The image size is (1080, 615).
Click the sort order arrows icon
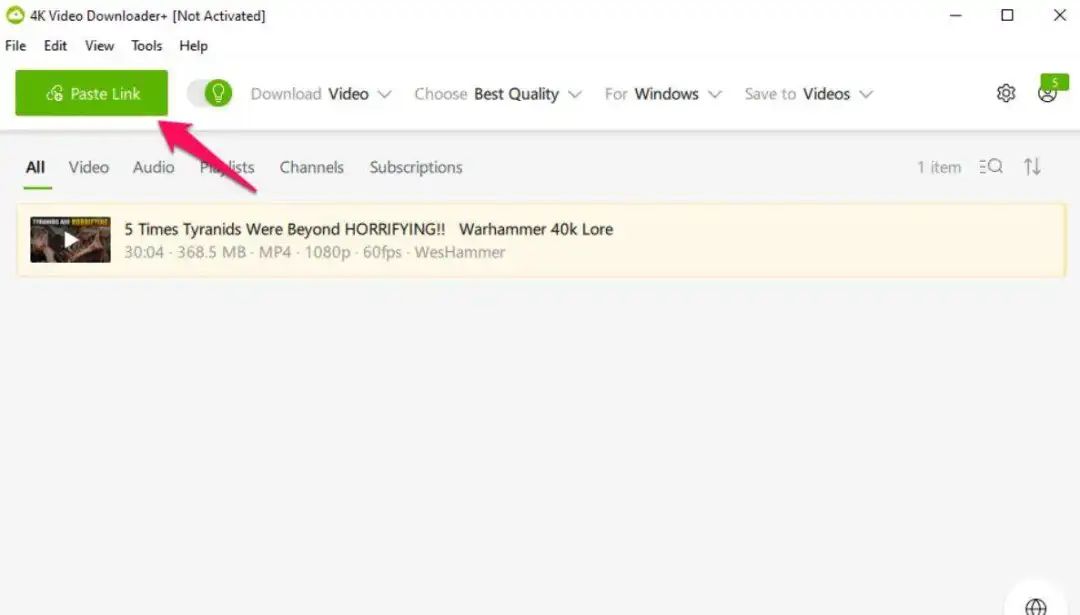(1032, 167)
